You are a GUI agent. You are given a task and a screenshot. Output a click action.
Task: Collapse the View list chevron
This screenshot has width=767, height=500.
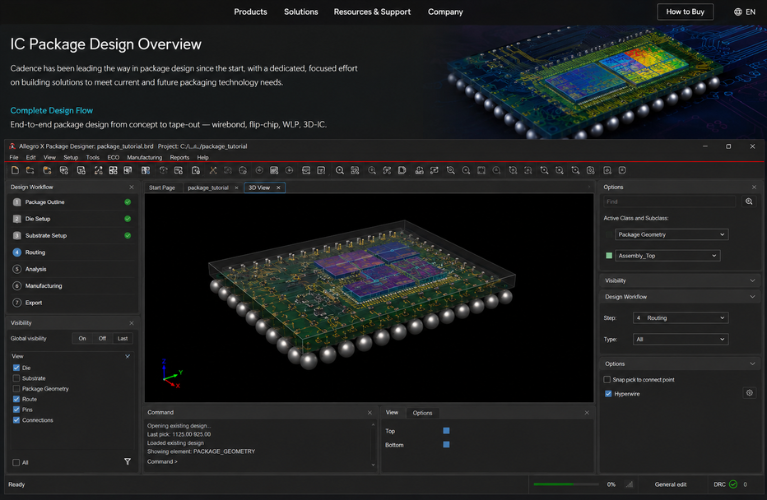(127, 356)
